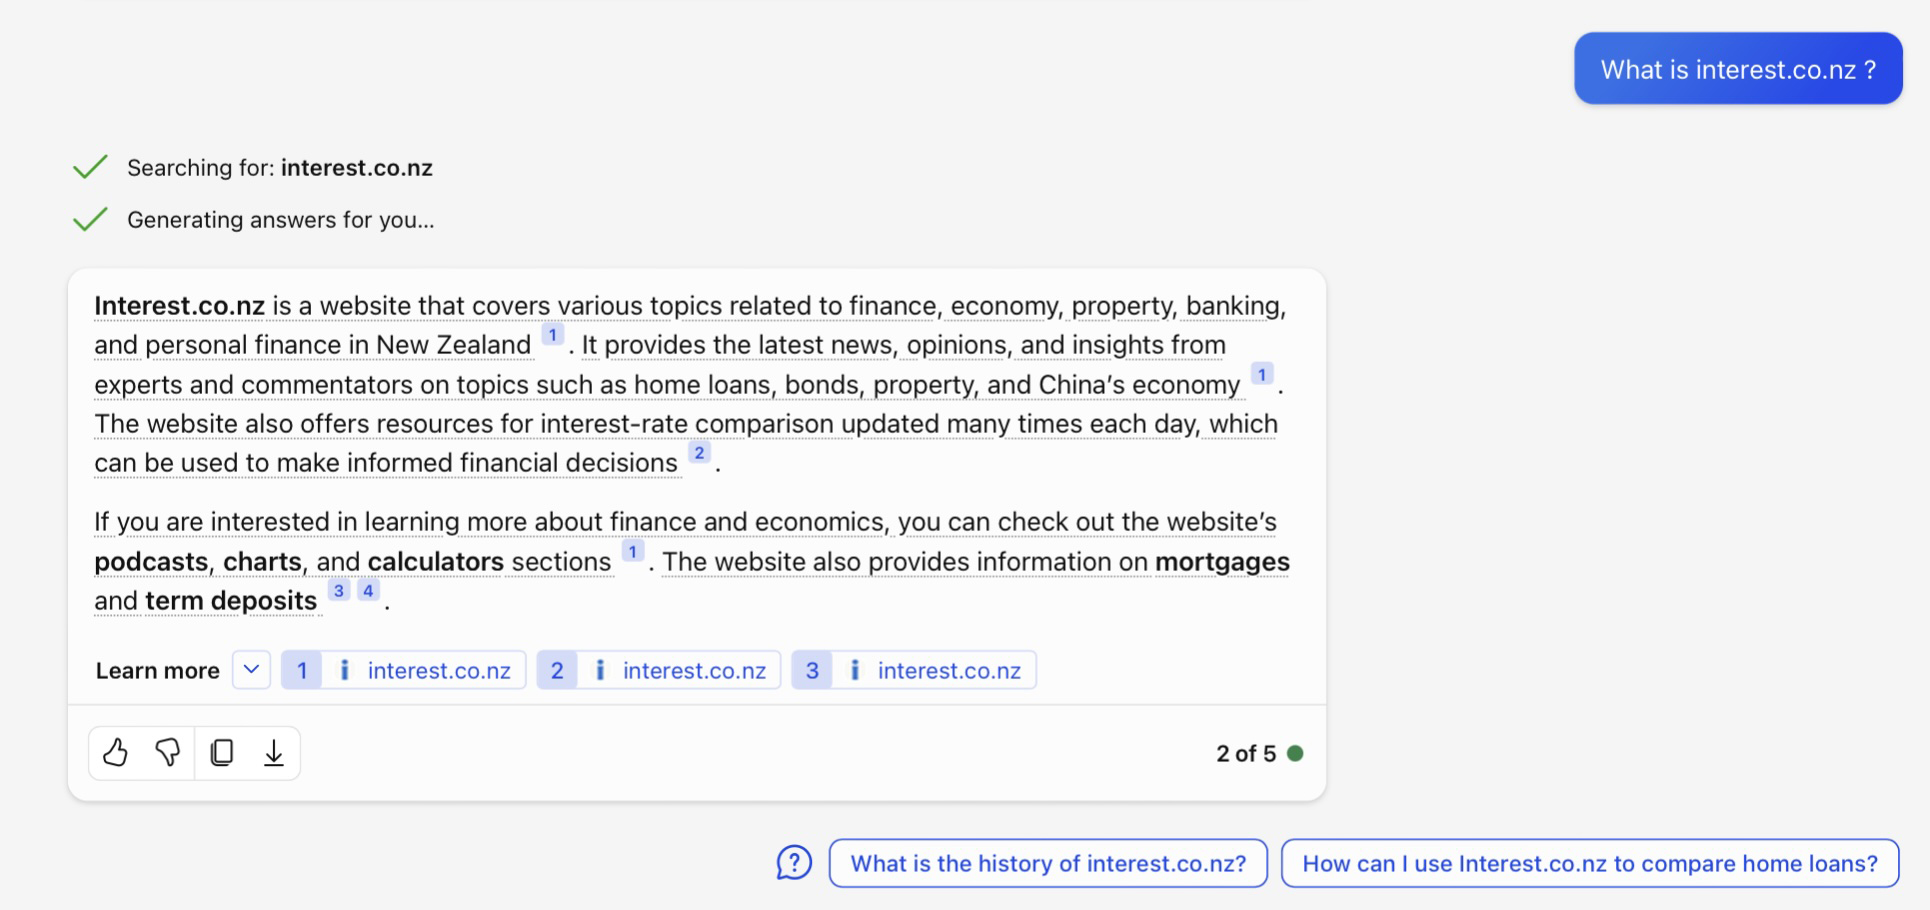Click citation superscript 3 after term deposits
This screenshot has height=910, width=1930.
[339, 591]
